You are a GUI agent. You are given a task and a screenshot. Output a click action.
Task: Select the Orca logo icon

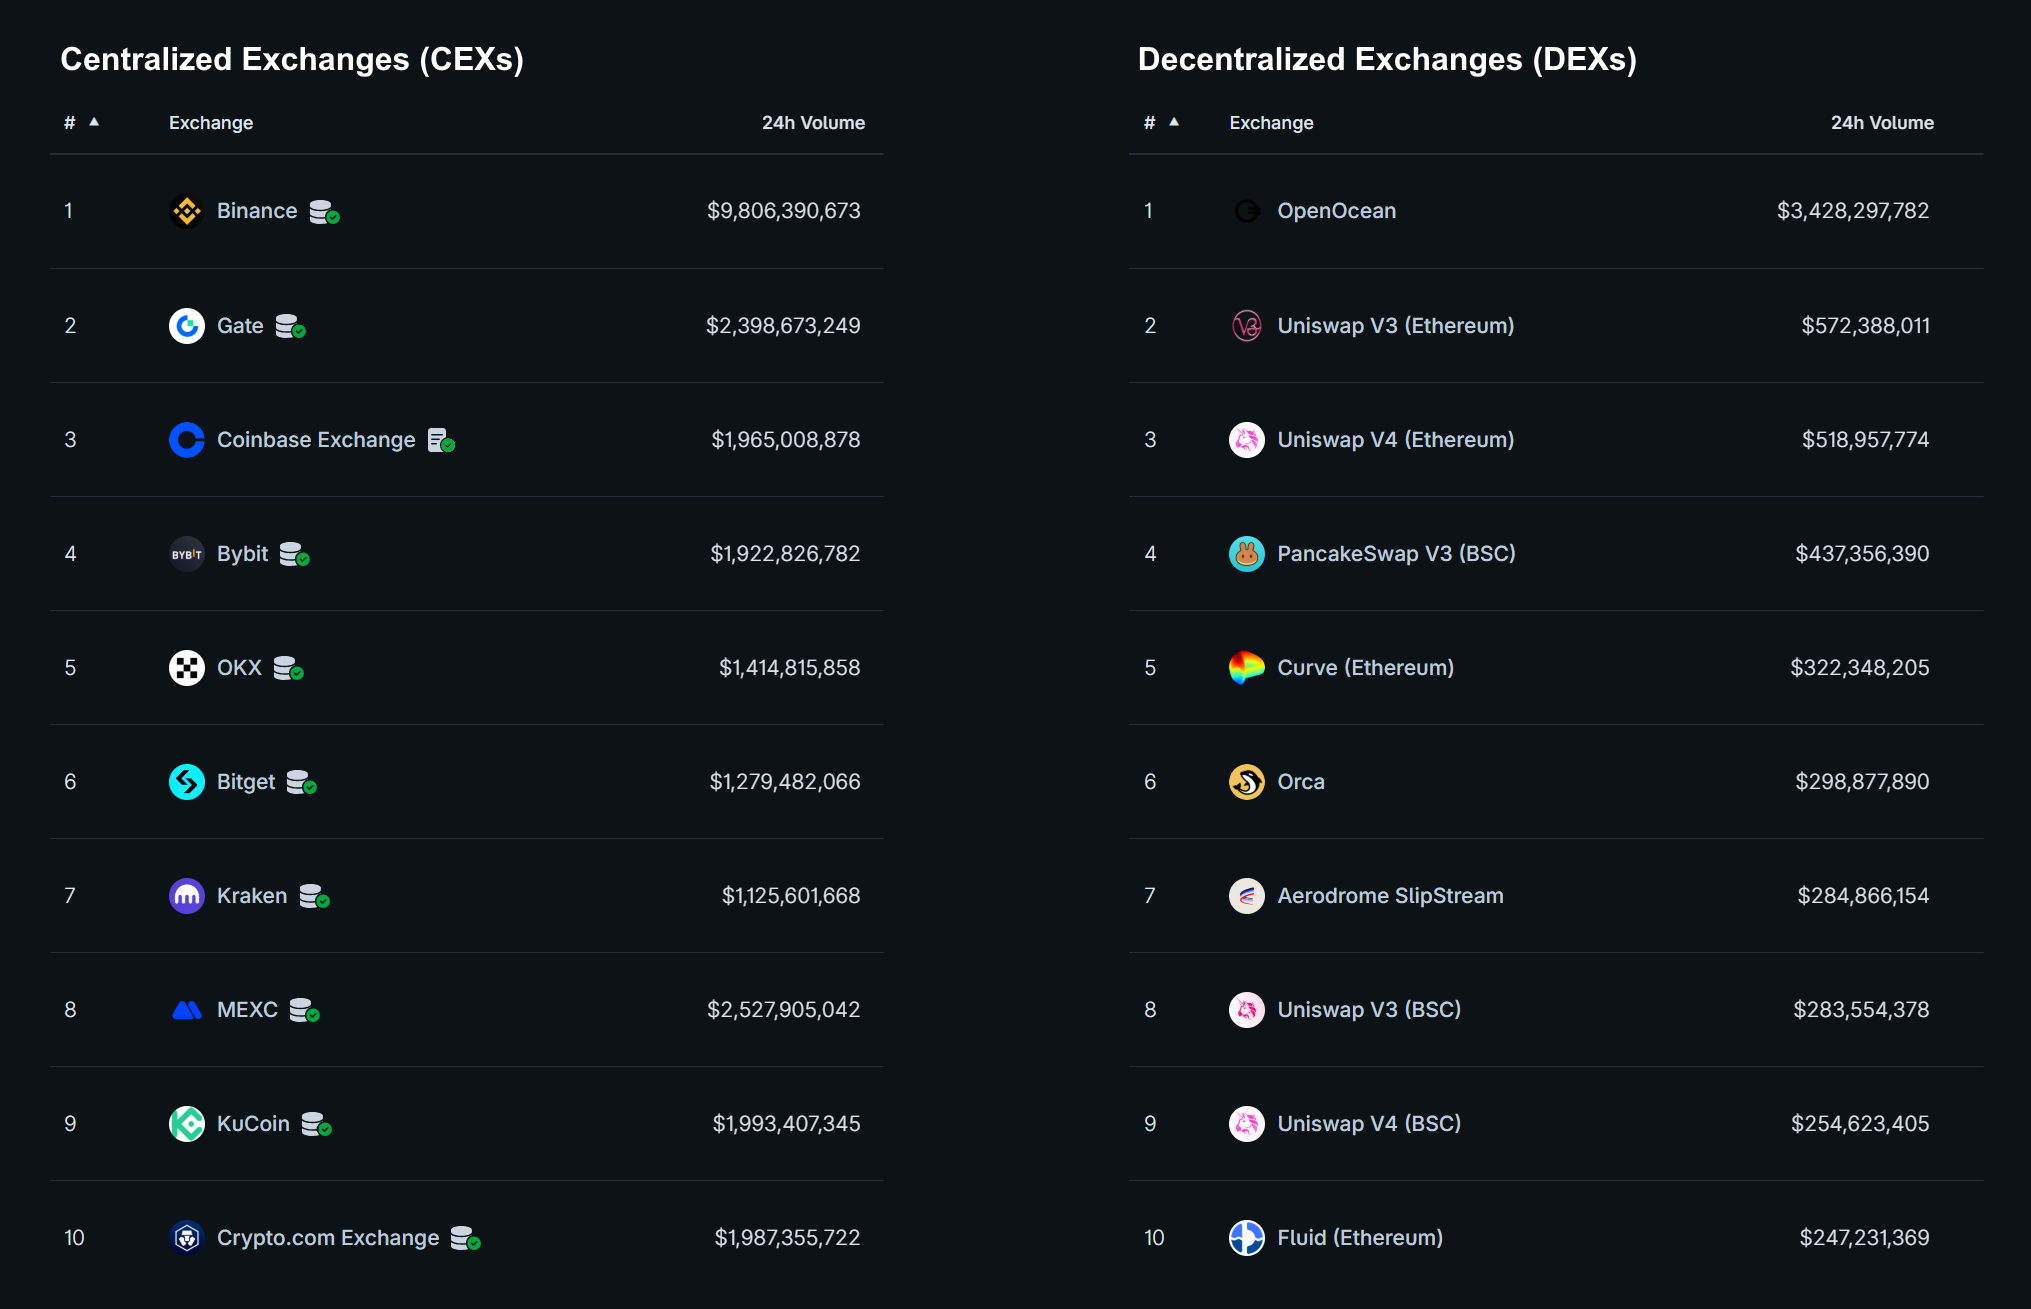1246,781
